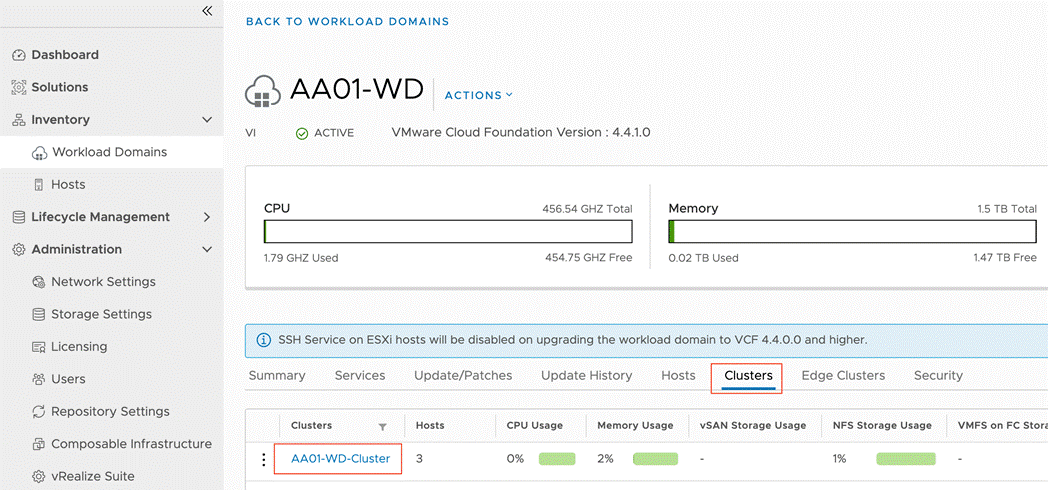Open the AA01-WD-Cluster link

pos(340,459)
